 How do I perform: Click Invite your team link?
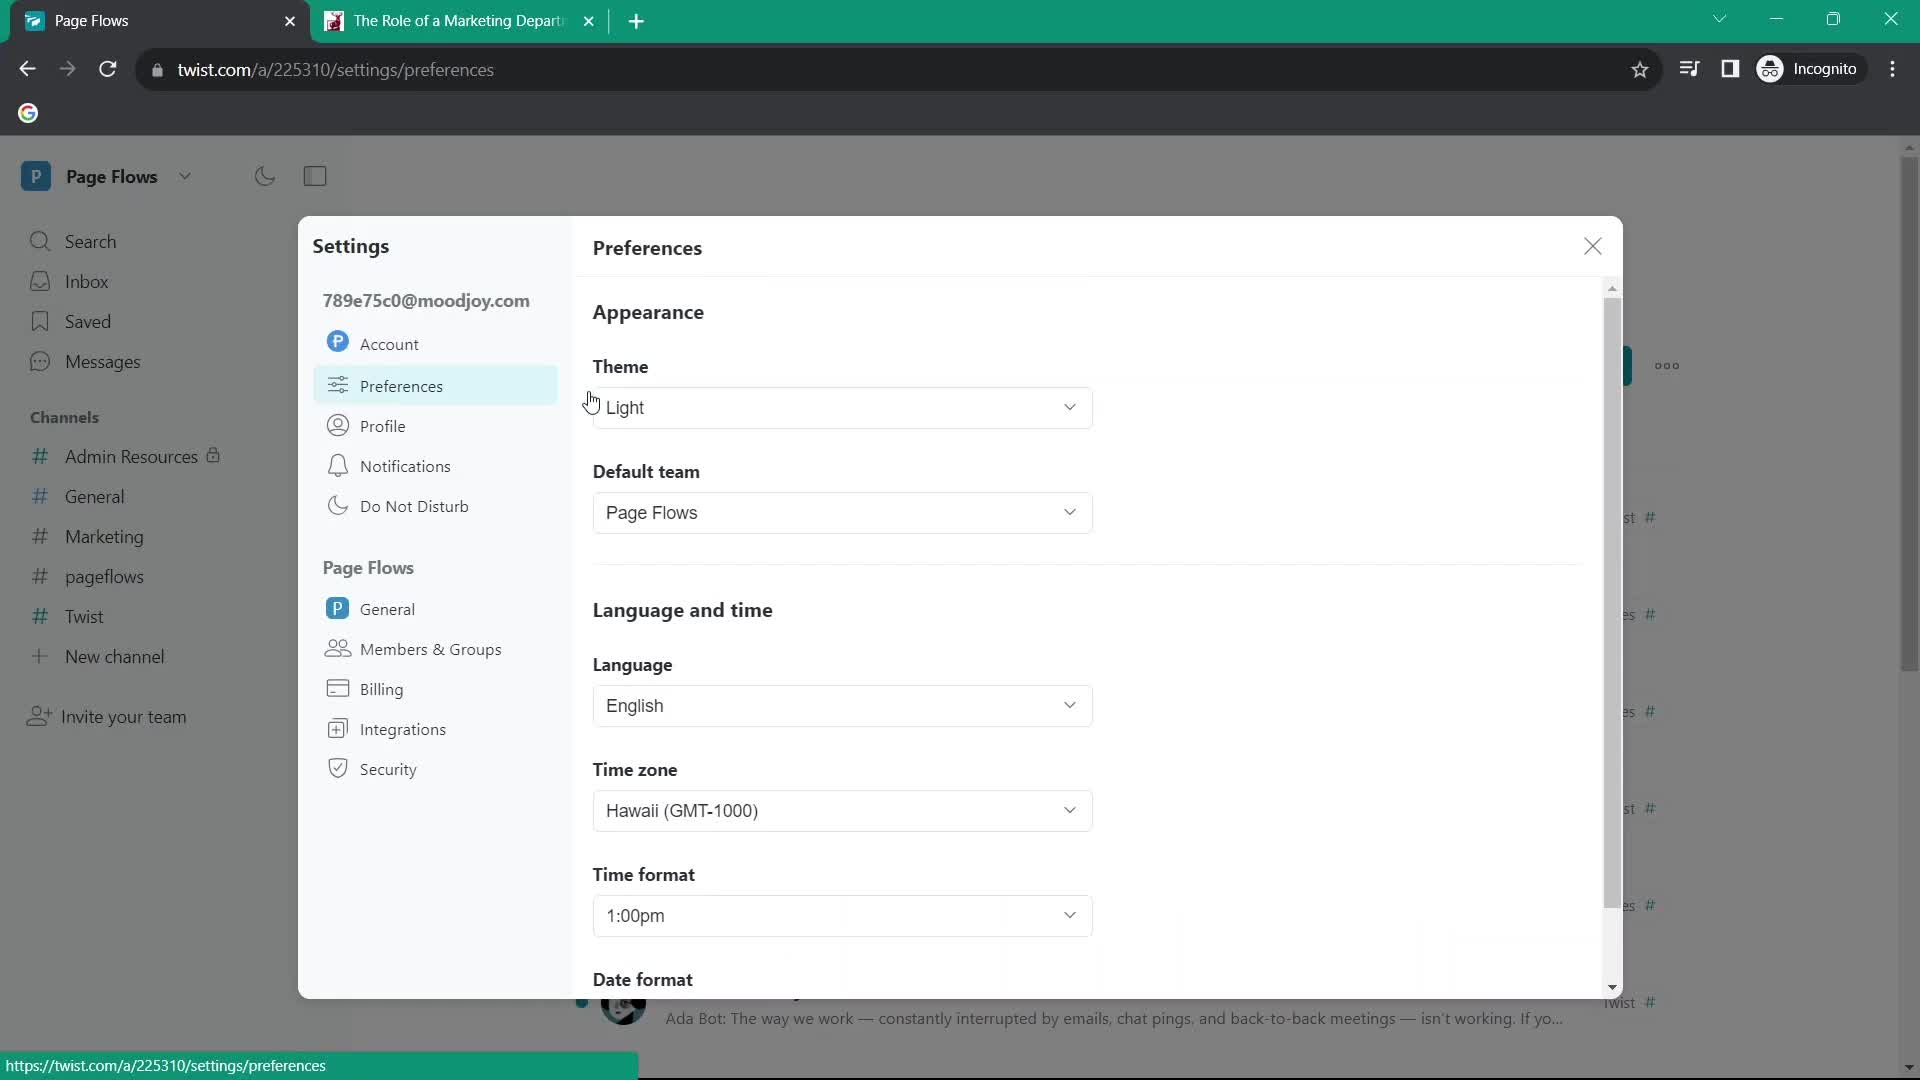[124, 716]
